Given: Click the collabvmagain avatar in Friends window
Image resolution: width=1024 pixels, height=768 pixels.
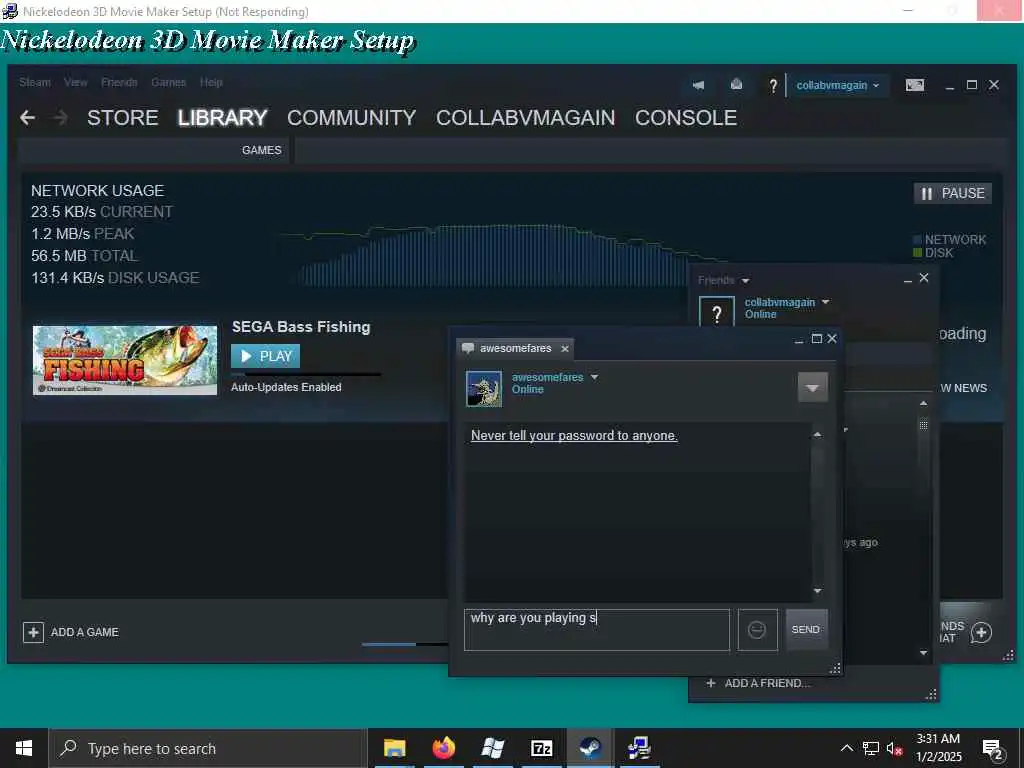Looking at the screenshot, I should (716, 312).
